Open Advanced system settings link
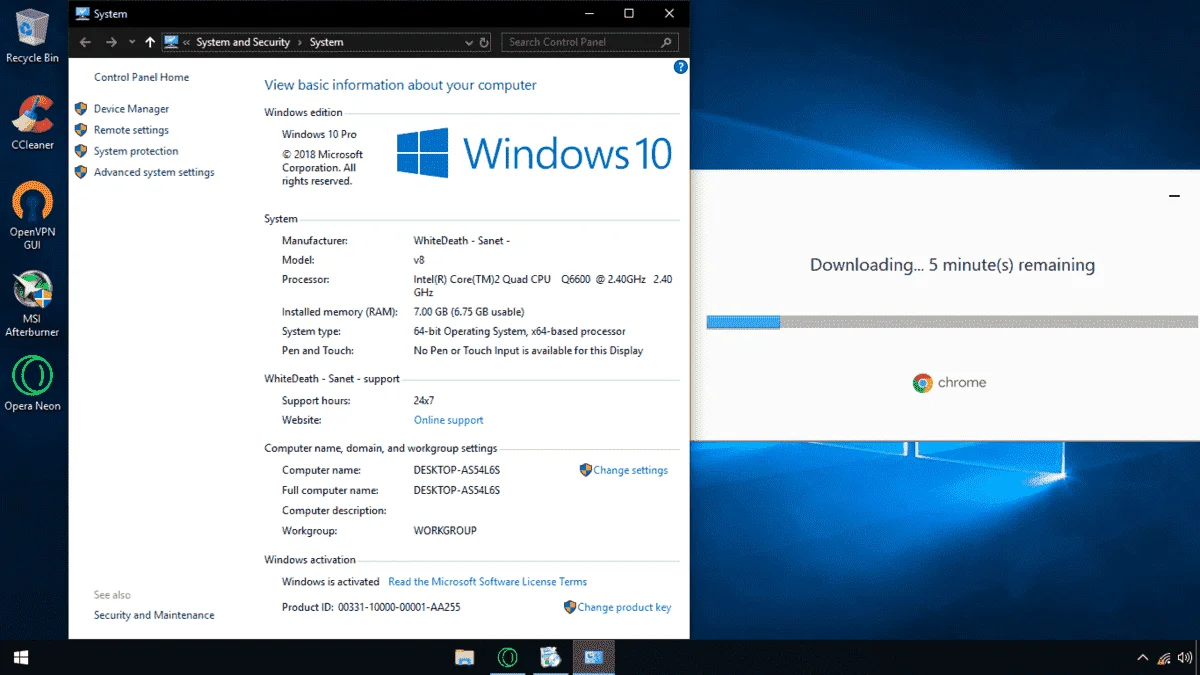The width and height of the screenshot is (1200, 675). click(x=154, y=172)
